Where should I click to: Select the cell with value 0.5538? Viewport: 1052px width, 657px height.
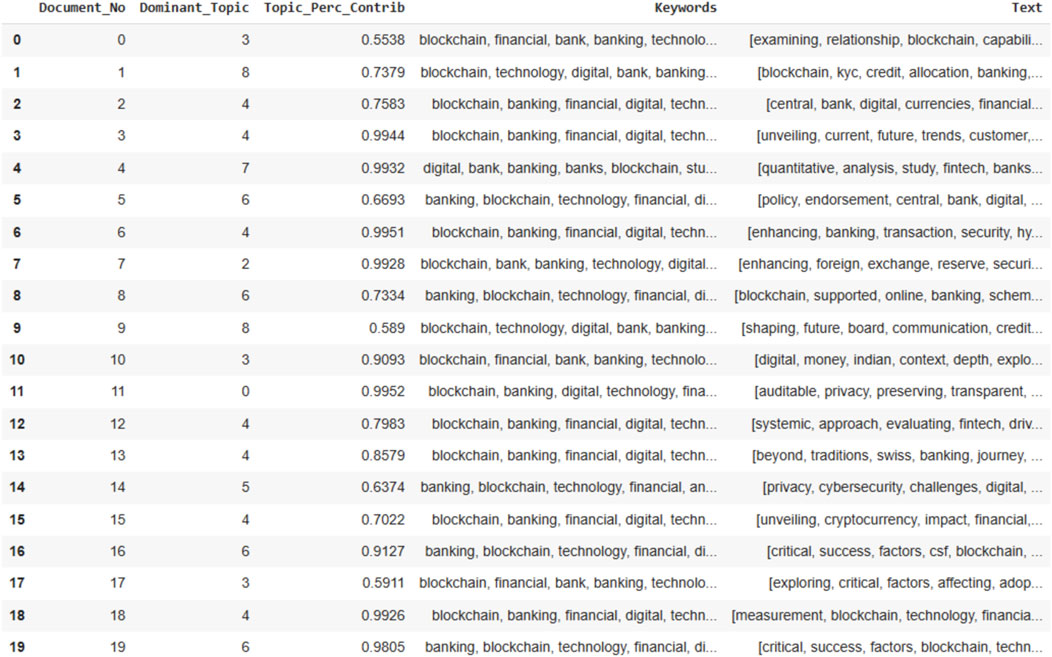(x=382, y=40)
